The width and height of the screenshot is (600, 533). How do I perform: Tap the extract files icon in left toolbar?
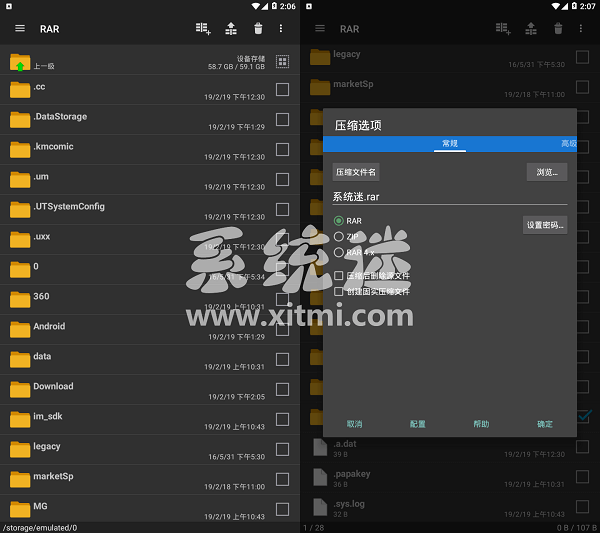coord(231,28)
